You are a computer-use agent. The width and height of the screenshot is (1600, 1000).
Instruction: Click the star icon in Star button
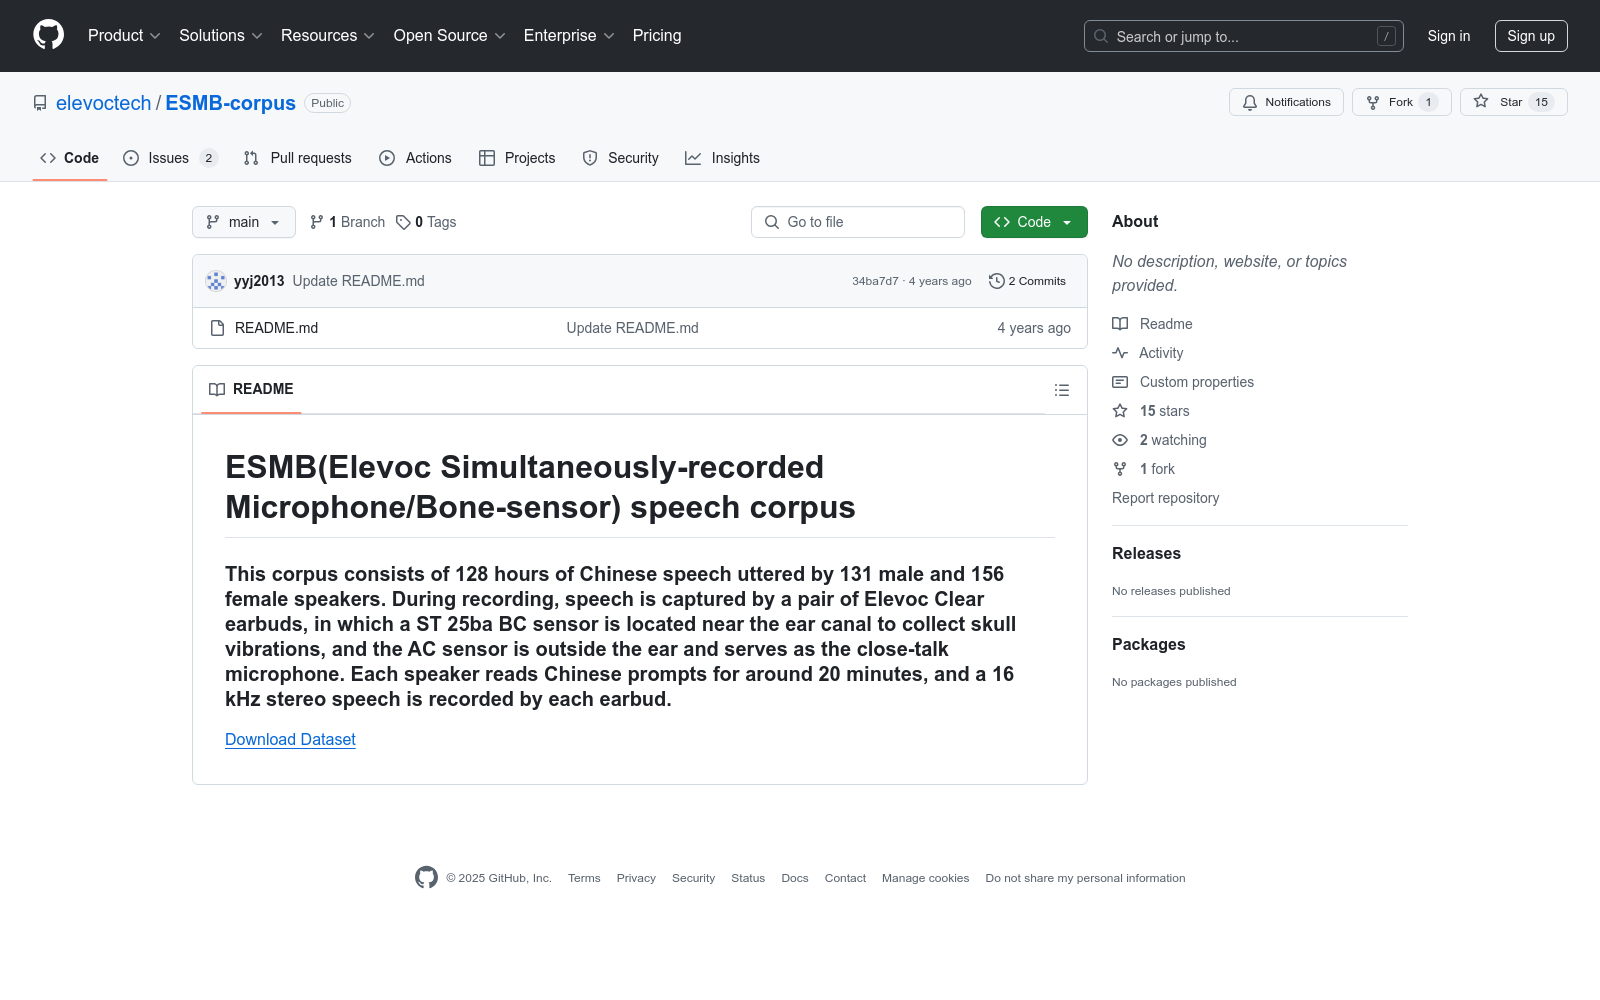[x=1481, y=101]
